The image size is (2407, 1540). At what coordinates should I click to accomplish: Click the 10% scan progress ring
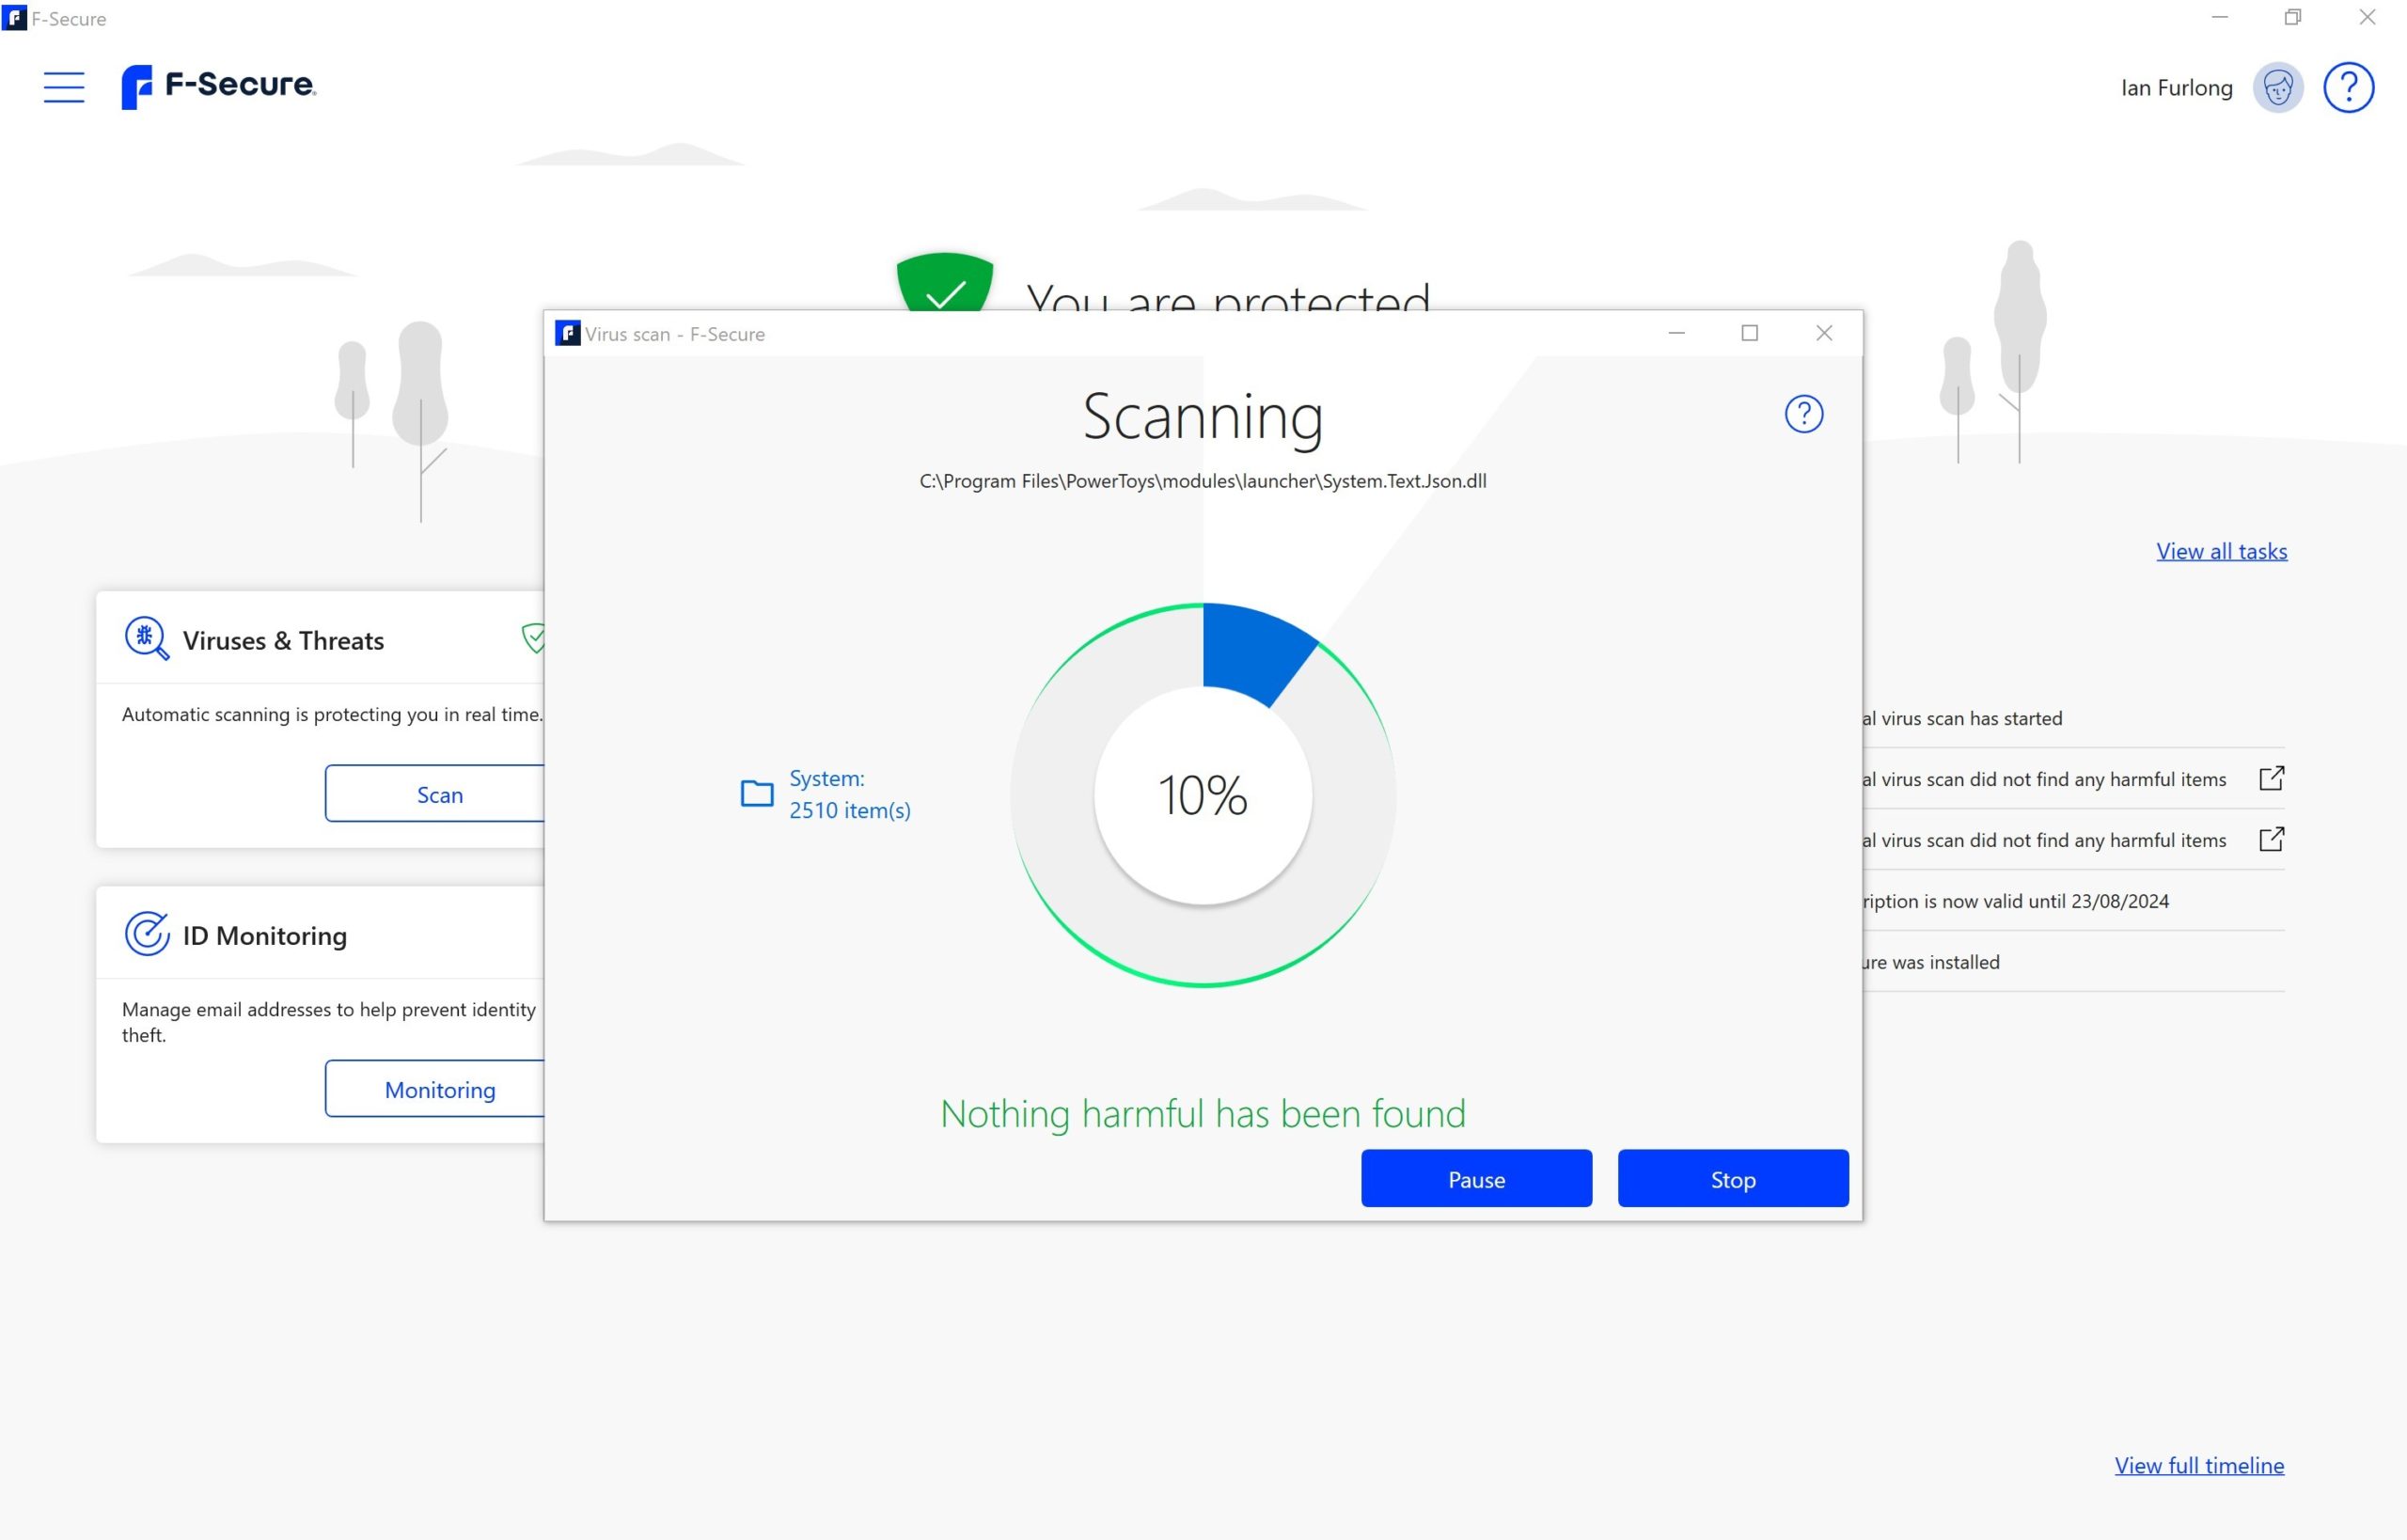coord(1202,796)
